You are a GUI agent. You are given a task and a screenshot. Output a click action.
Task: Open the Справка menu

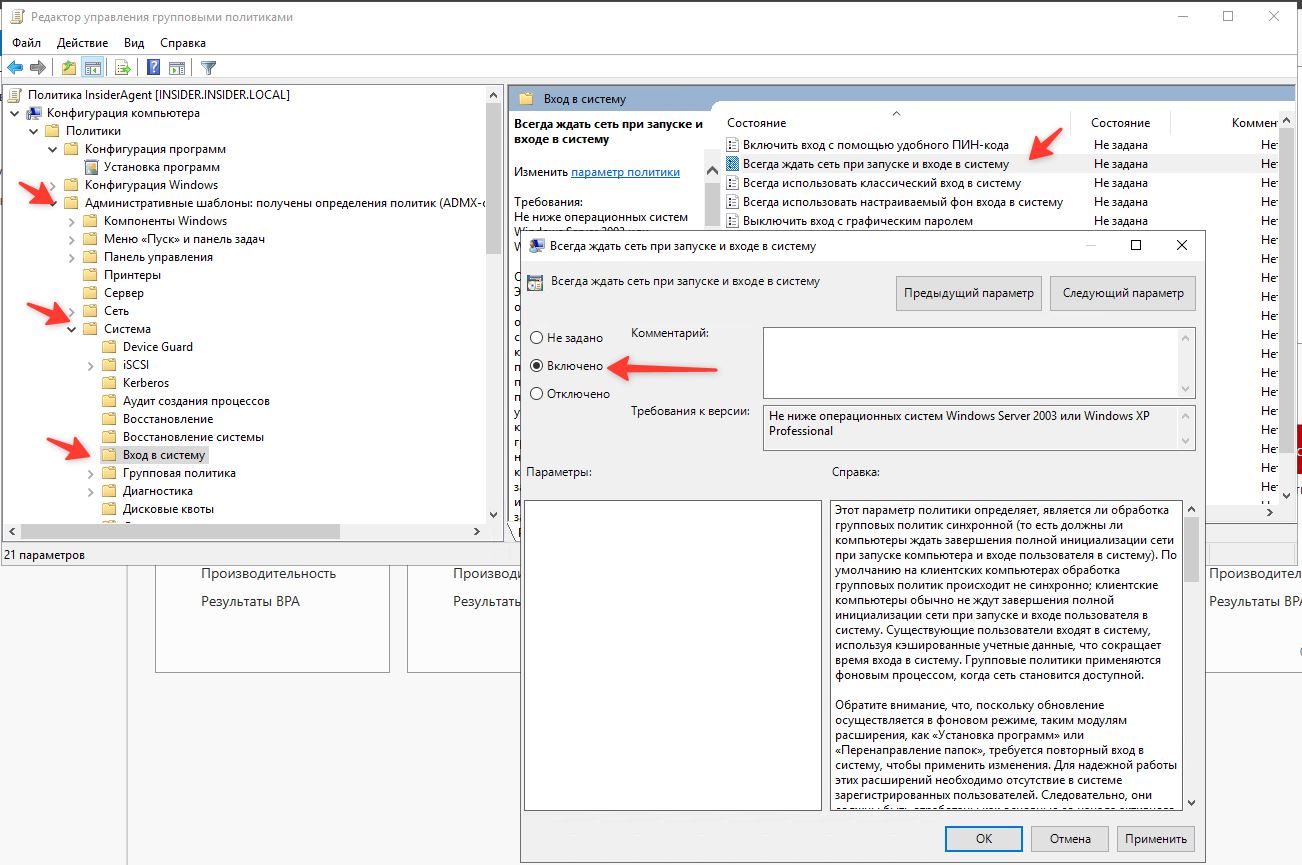[183, 43]
